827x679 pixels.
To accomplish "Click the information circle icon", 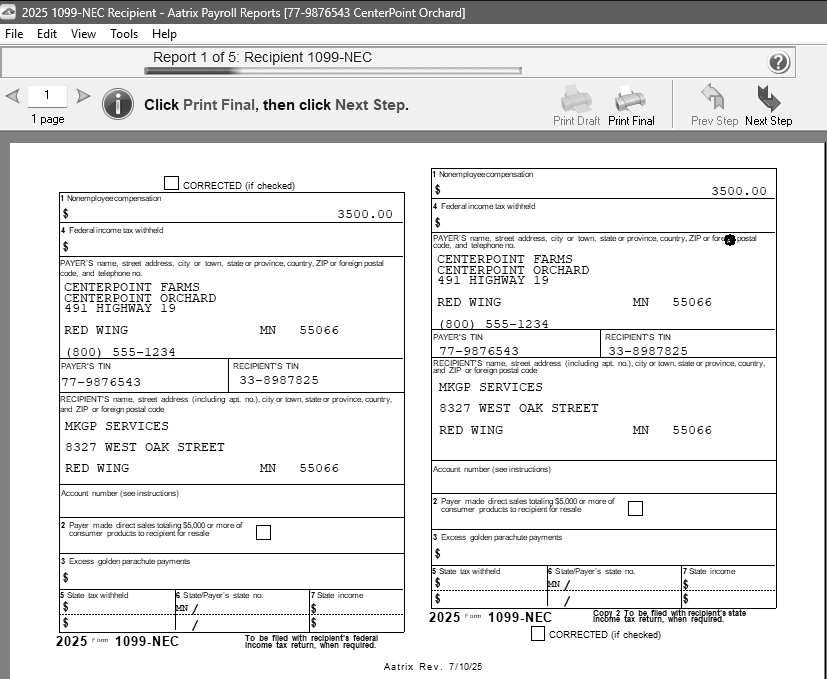I will coord(118,104).
